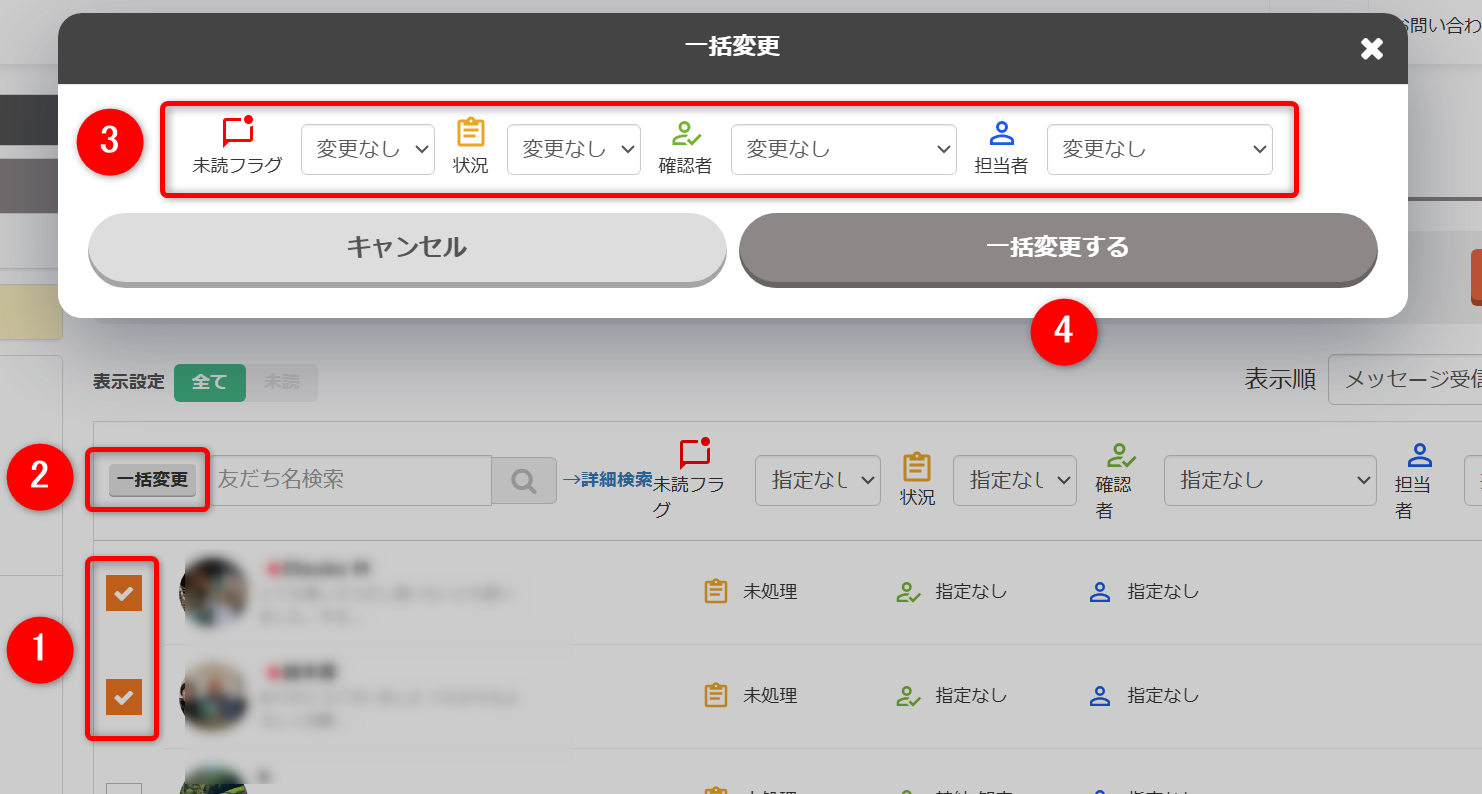1482x794 pixels.
Task: Check the third friend row checkbox
Action: tap(124, 788)
